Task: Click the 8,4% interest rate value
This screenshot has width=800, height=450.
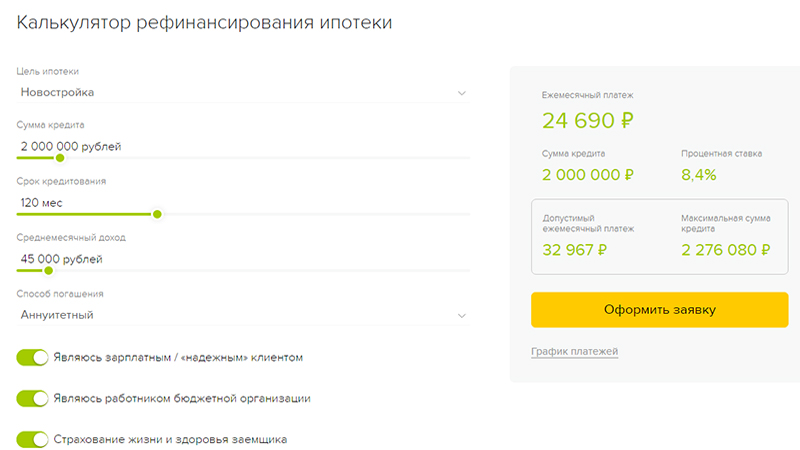Action: click(699, 175)
